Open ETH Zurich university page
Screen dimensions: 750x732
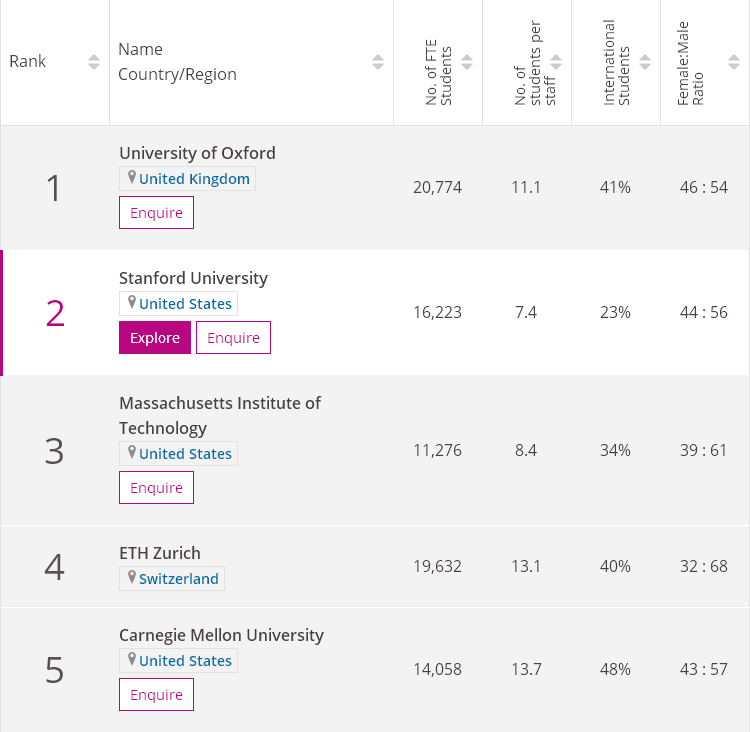tap(159, 553)
